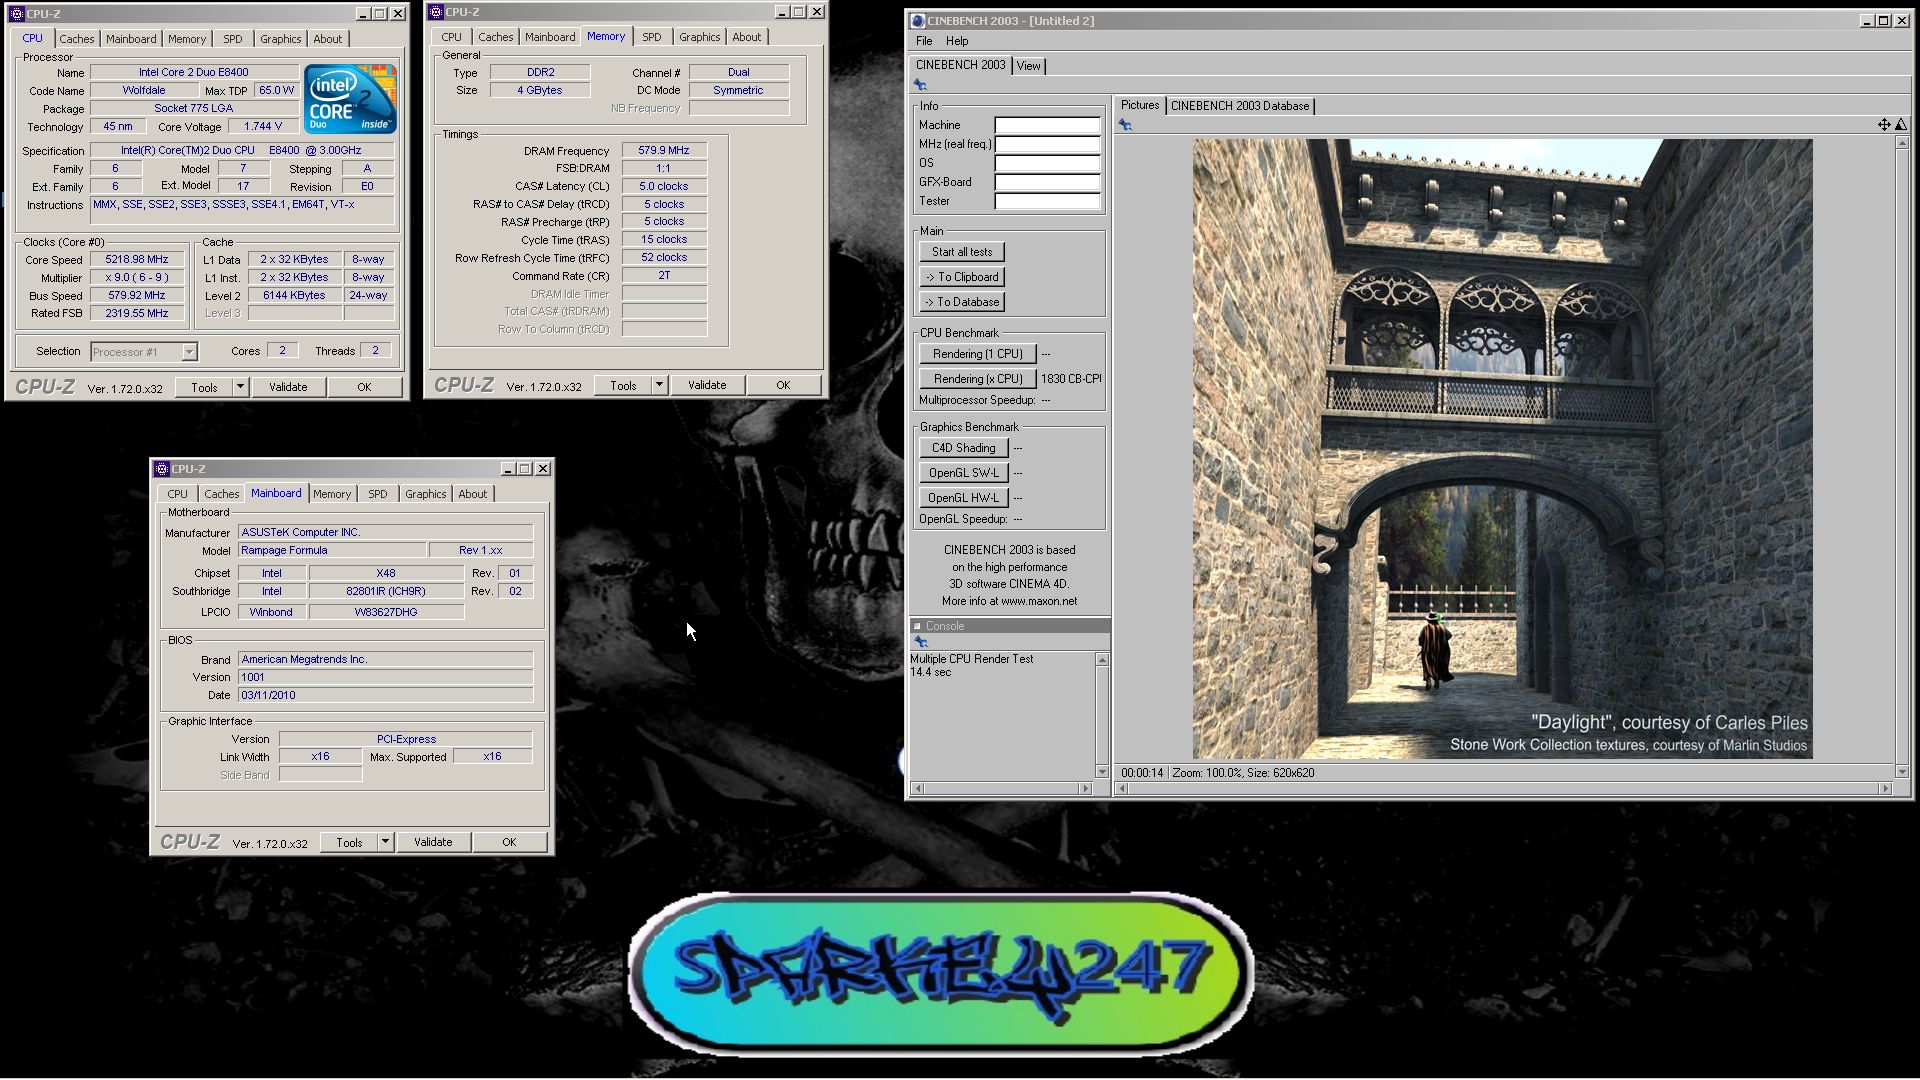Screen dimensions: 1920x1080
Task: Click picture viewer vertical scrollbar up arrow
Action: (1902, 144)
